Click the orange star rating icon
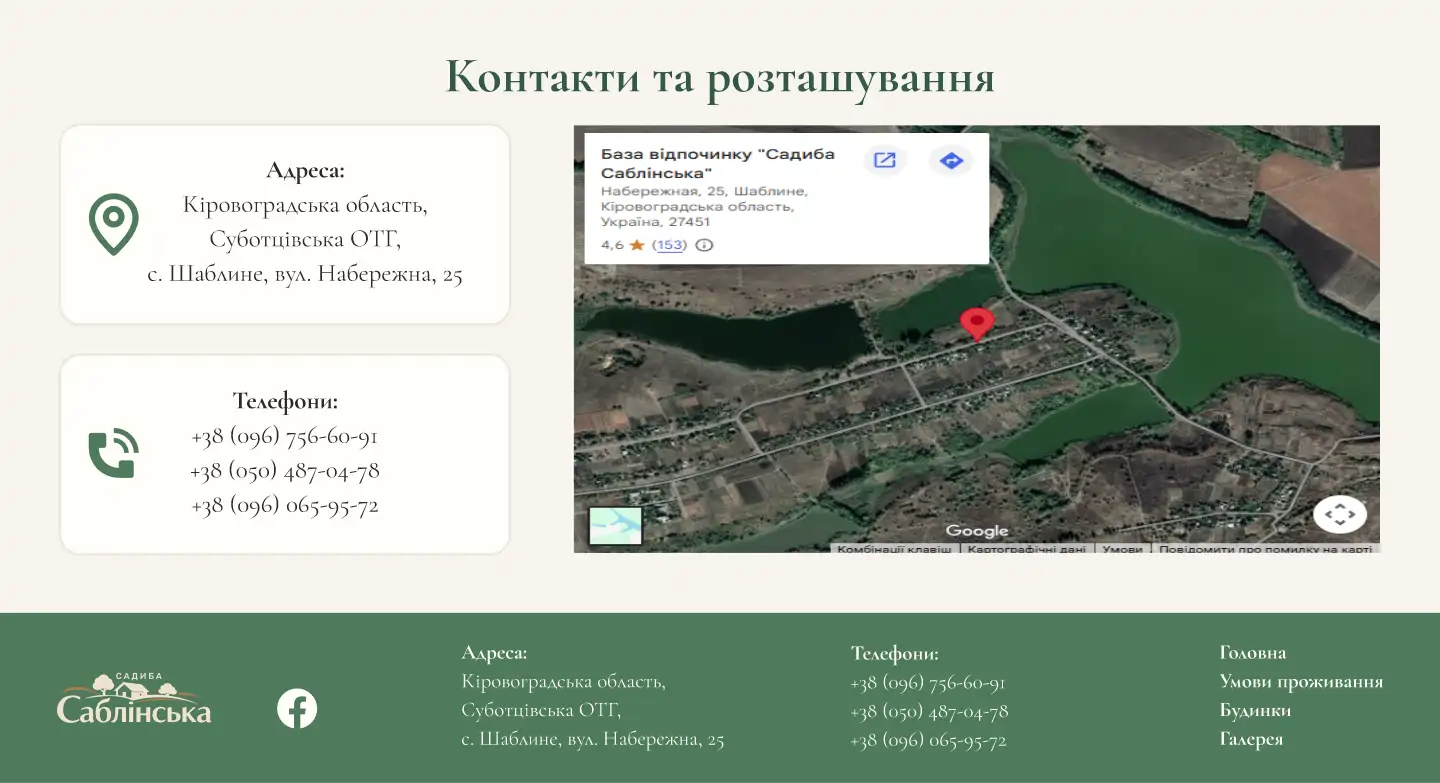This screenshot has width=1440, height=783. tap(637, 244)
